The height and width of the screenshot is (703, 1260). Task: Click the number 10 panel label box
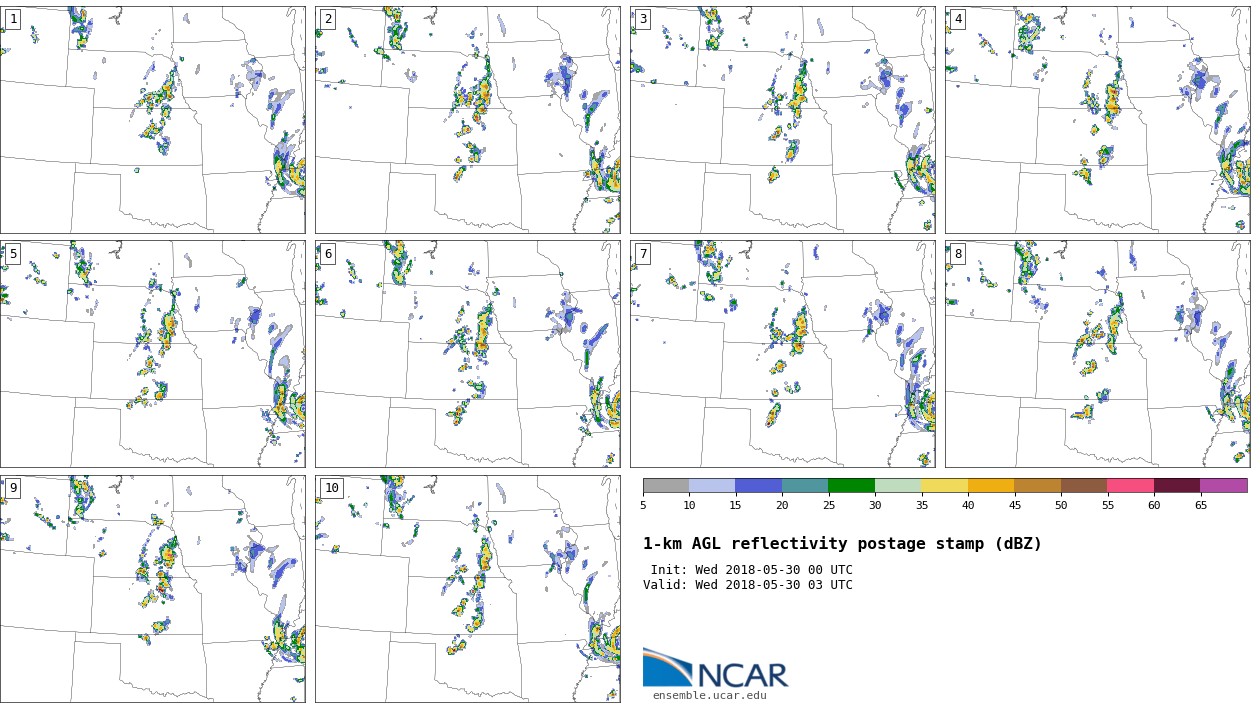(330, 488)
